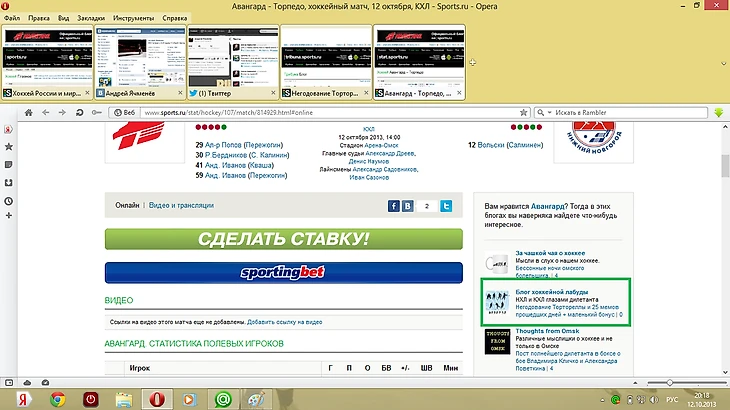Open the Turbo download green arrow icon
Screen dimensions: 730x410
point(719,113)
